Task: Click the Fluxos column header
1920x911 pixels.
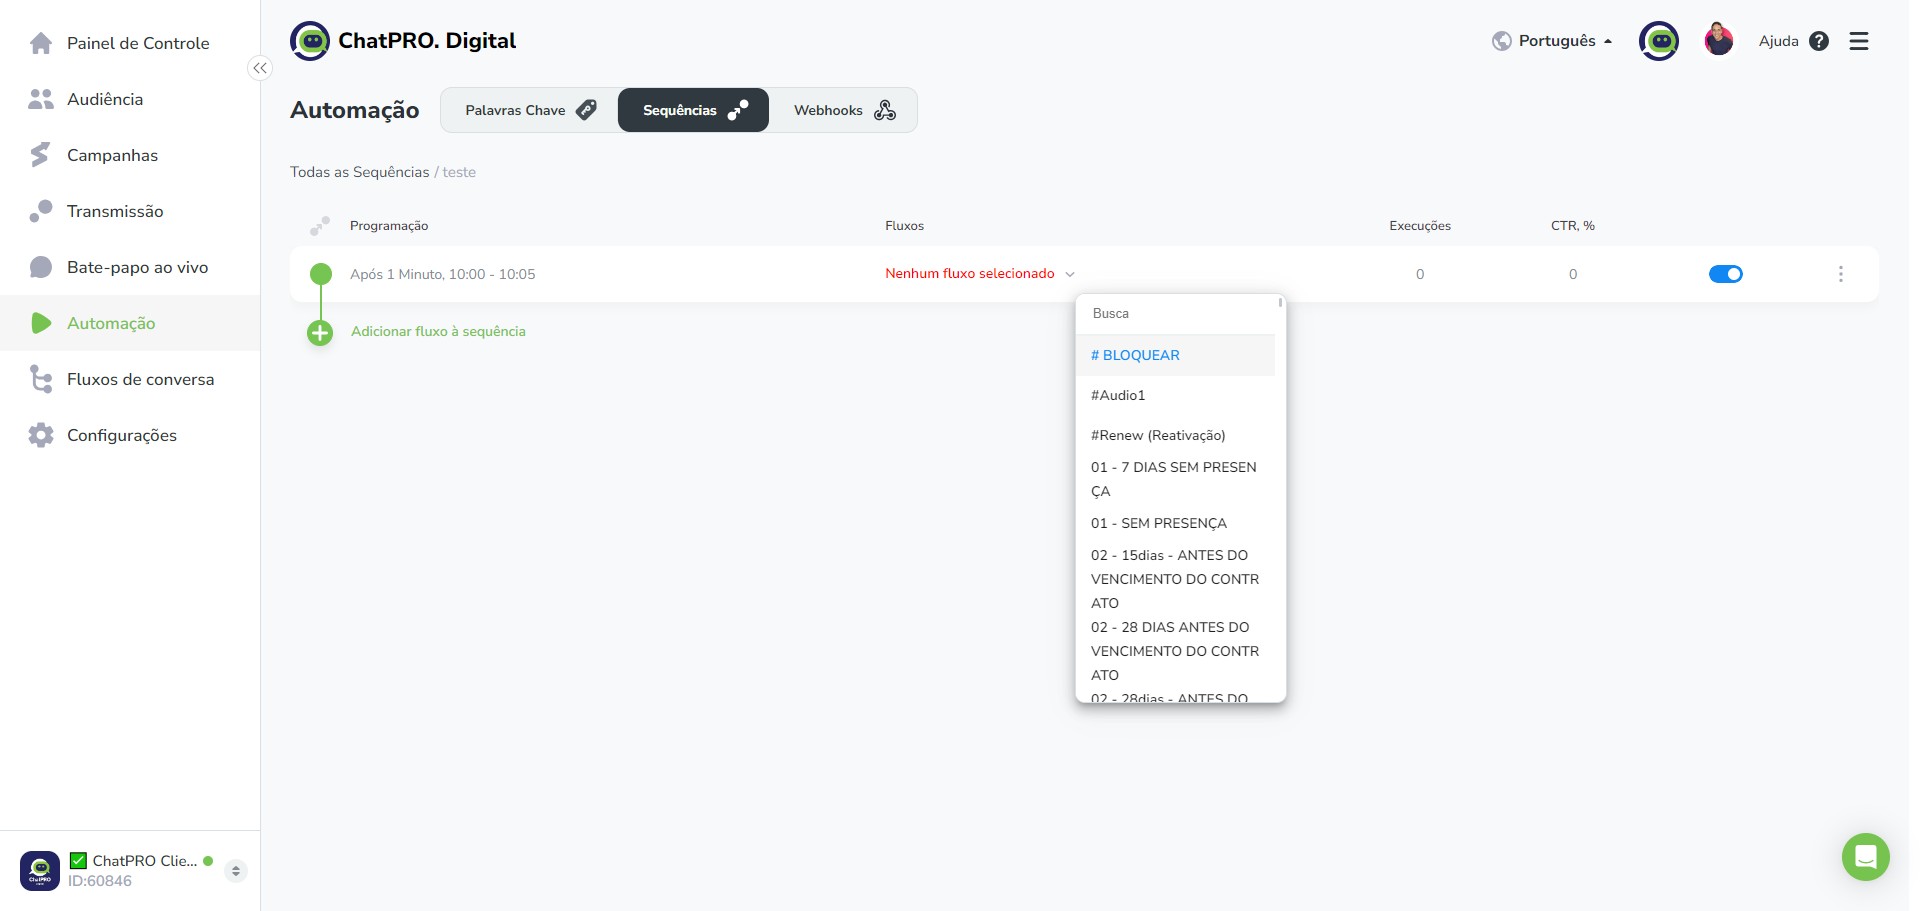Action: (904, 226)
